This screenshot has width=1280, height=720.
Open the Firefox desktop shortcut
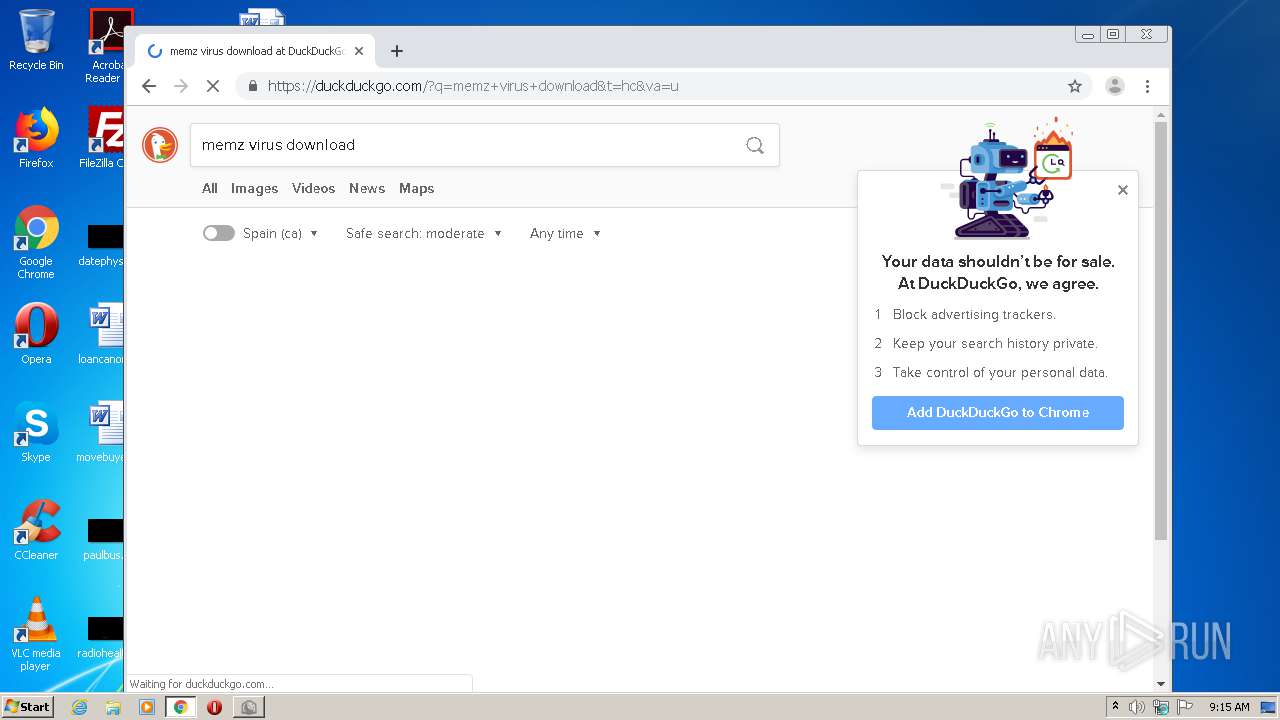(x=36, y=138)
